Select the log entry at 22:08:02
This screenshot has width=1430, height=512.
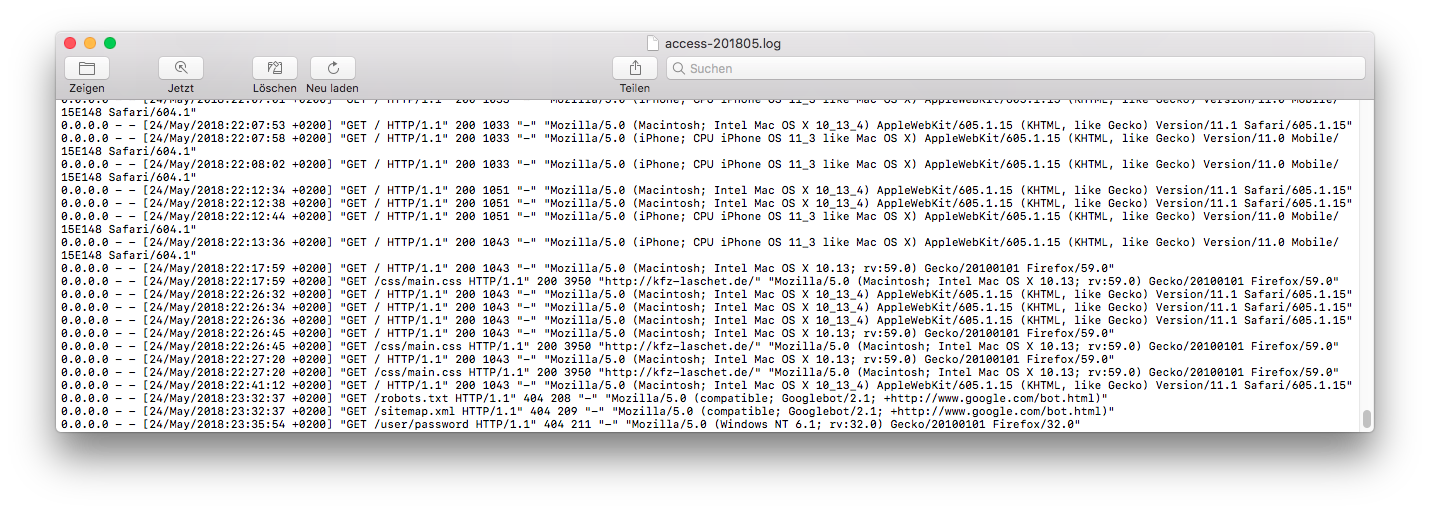coord(700,170)
